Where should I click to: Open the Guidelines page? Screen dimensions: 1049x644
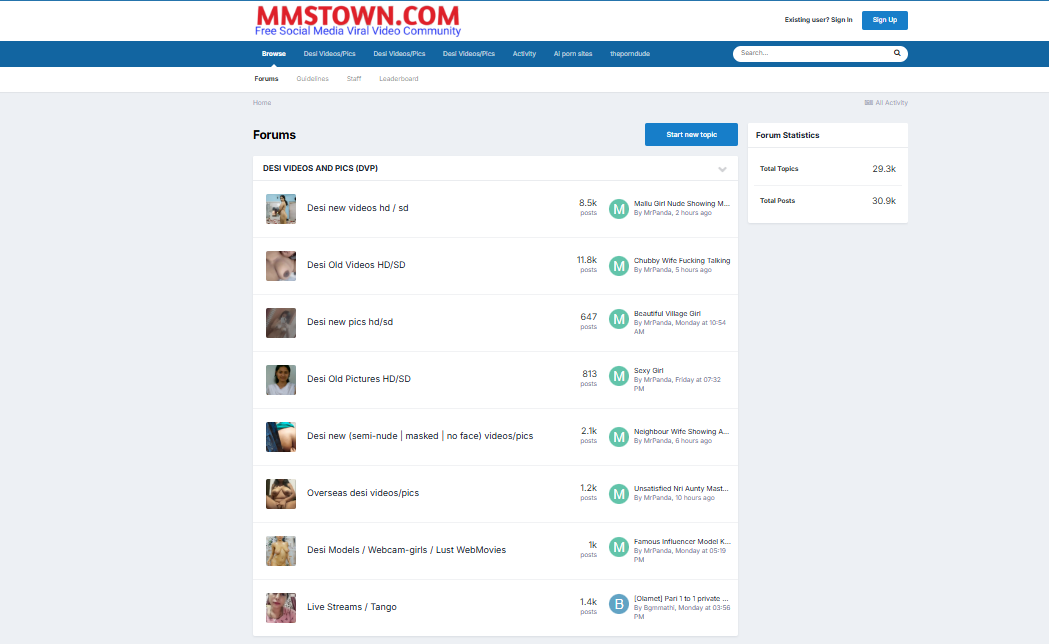312,78
